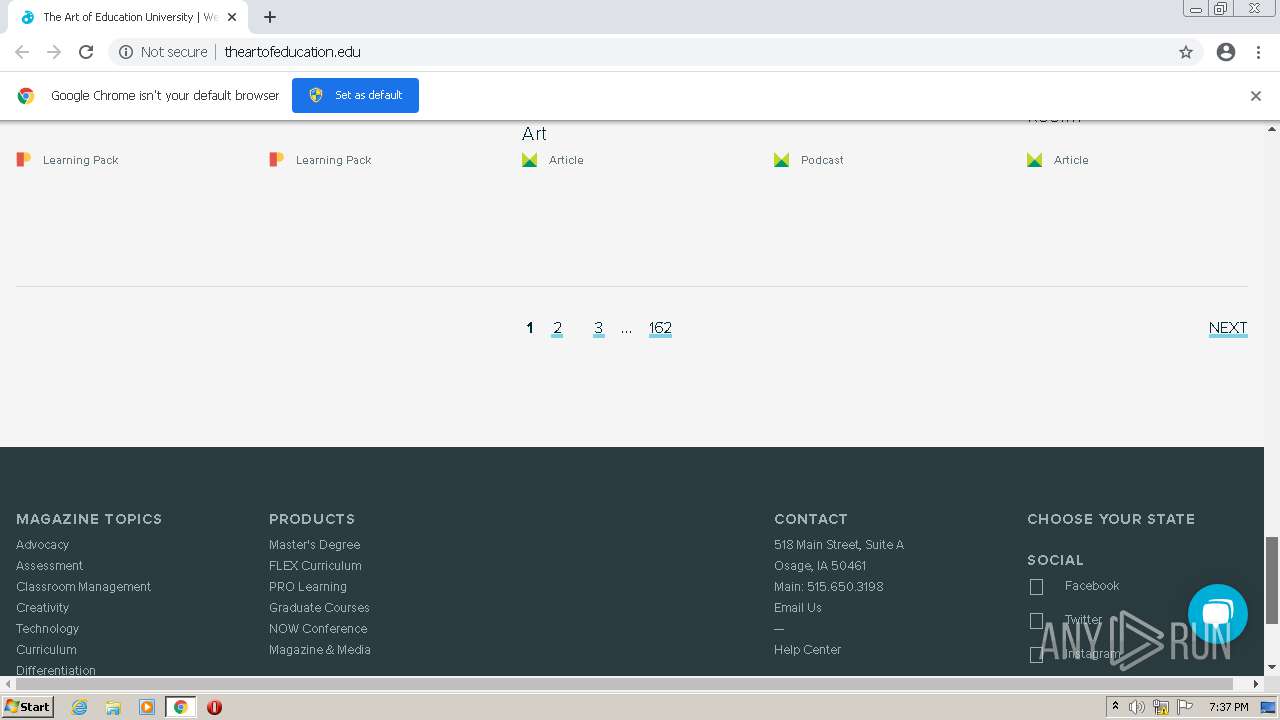The height and width of the screenshot is (720, 1280).
Task: Click the Show desktop tray button
Action: point(1267,707)
